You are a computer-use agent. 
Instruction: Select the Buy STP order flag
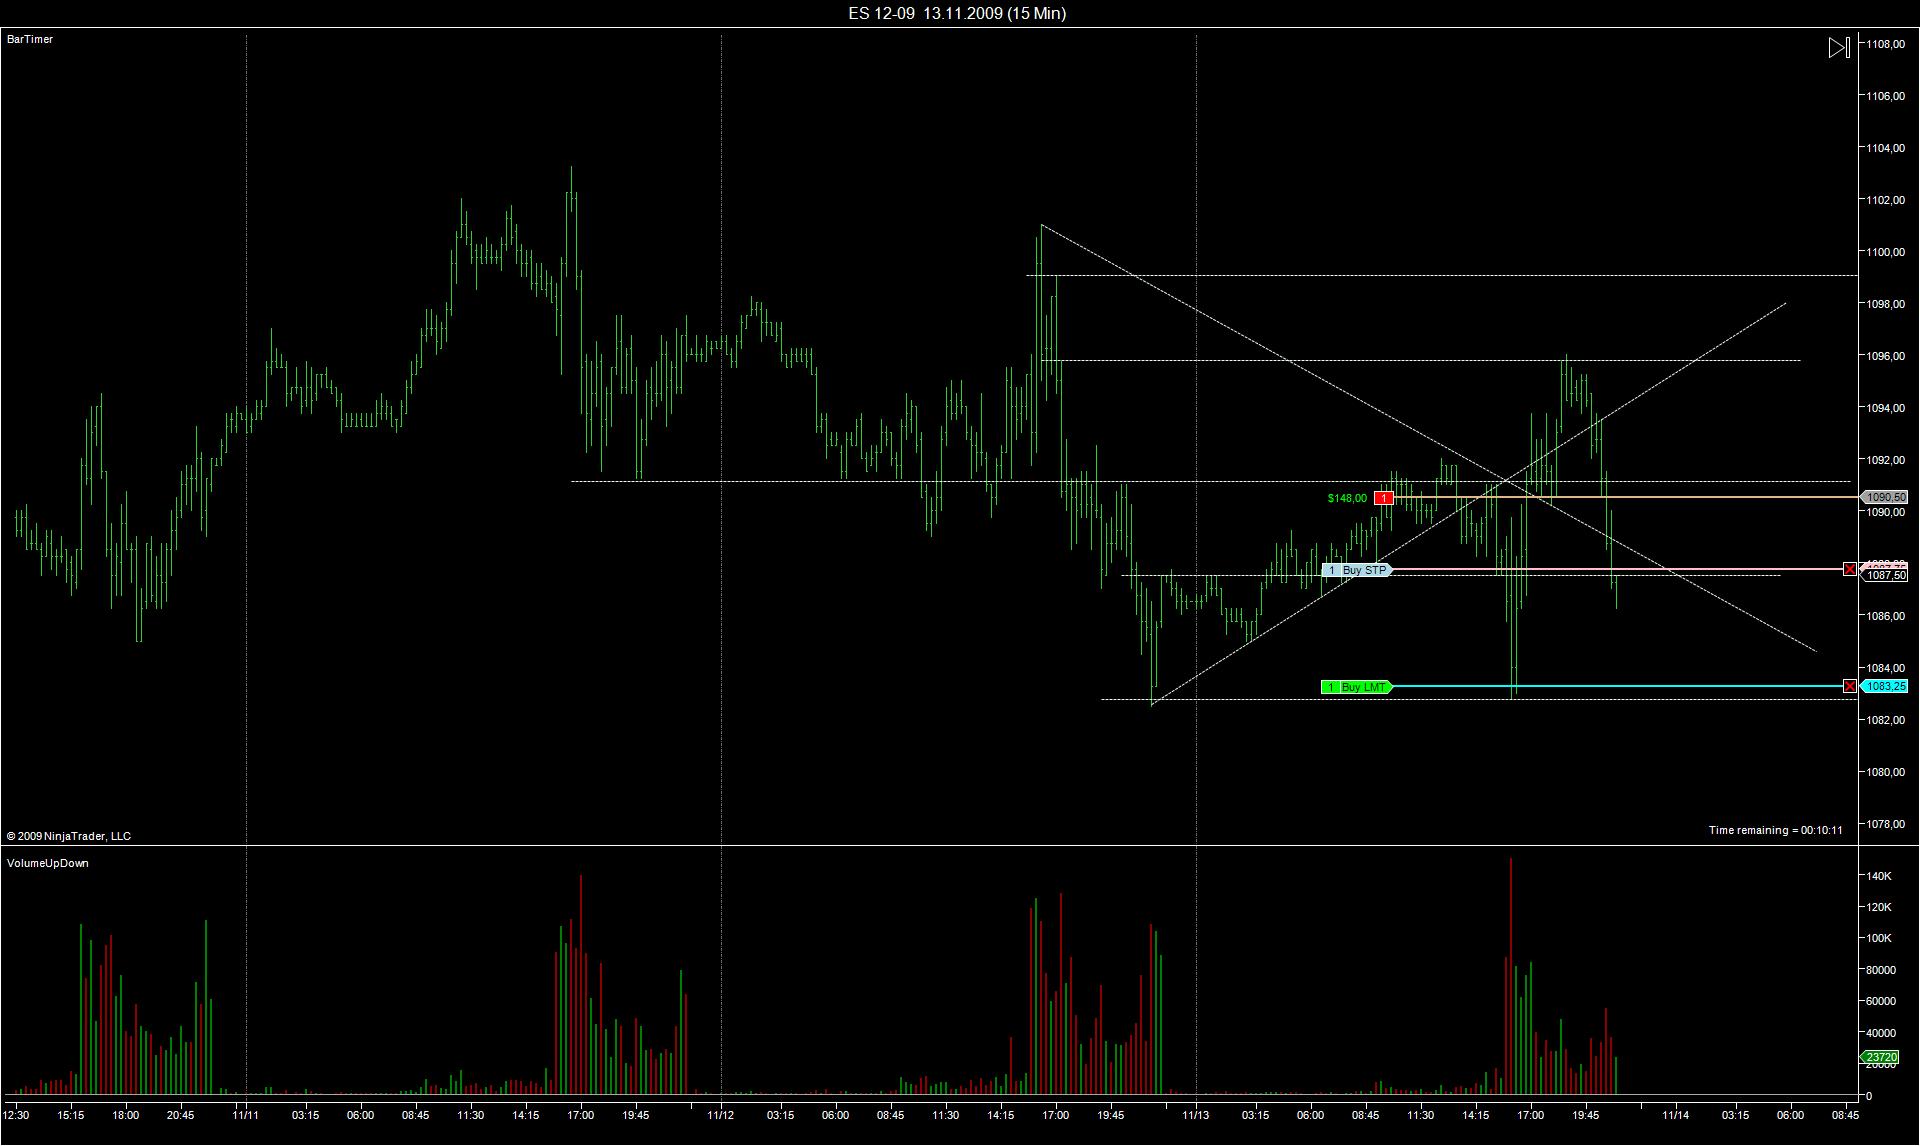pos(1357,570)
